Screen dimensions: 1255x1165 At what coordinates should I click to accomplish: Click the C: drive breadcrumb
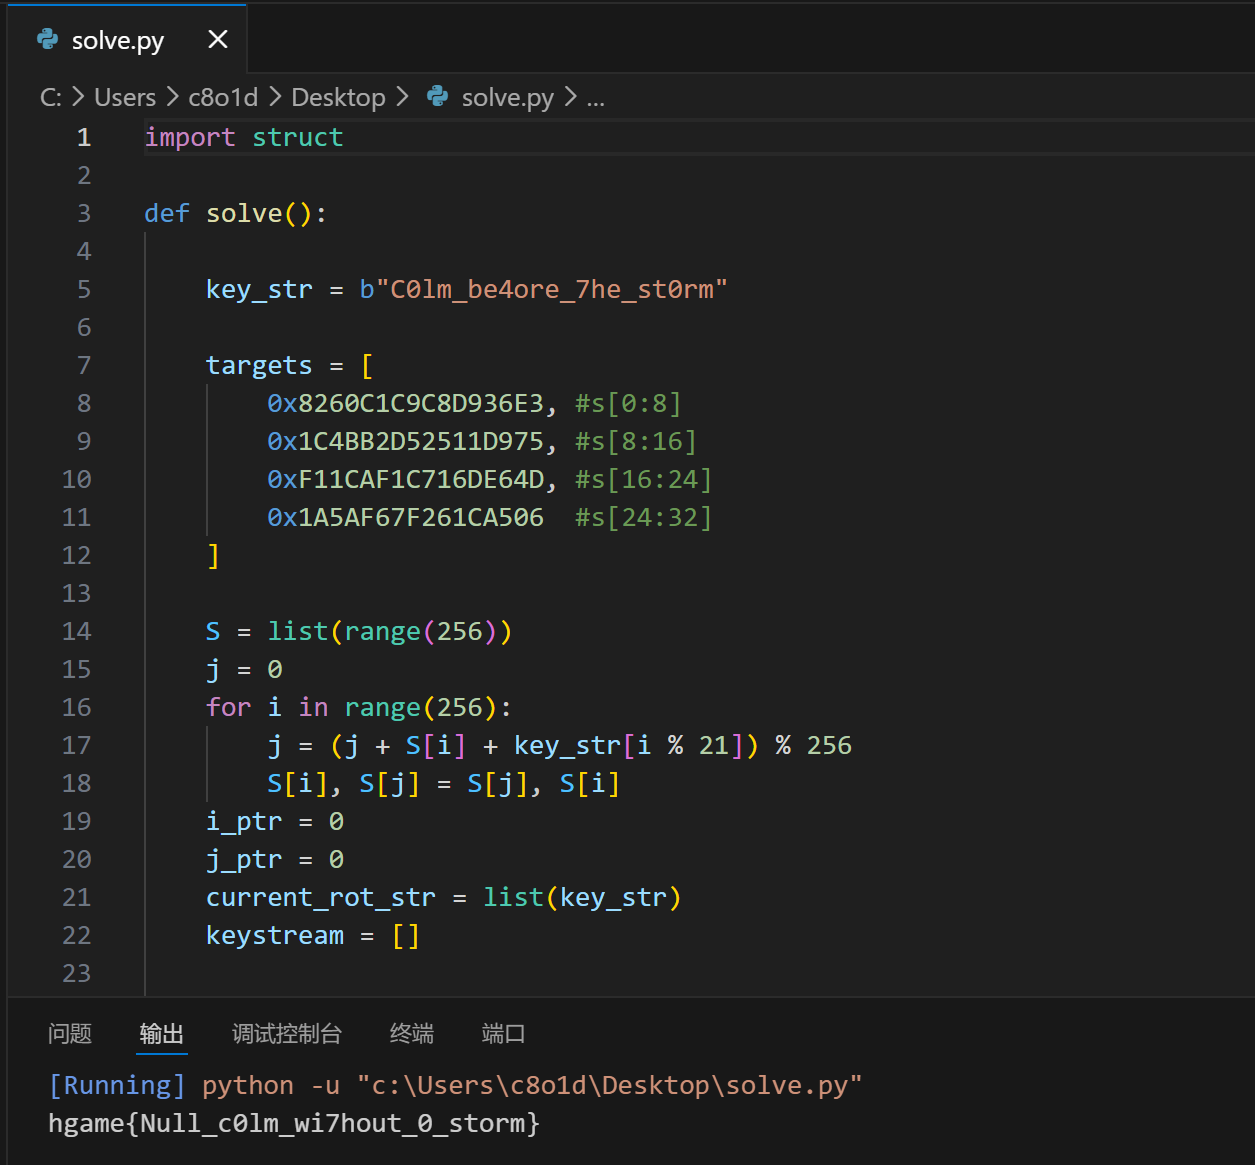(x=50, y=97)
